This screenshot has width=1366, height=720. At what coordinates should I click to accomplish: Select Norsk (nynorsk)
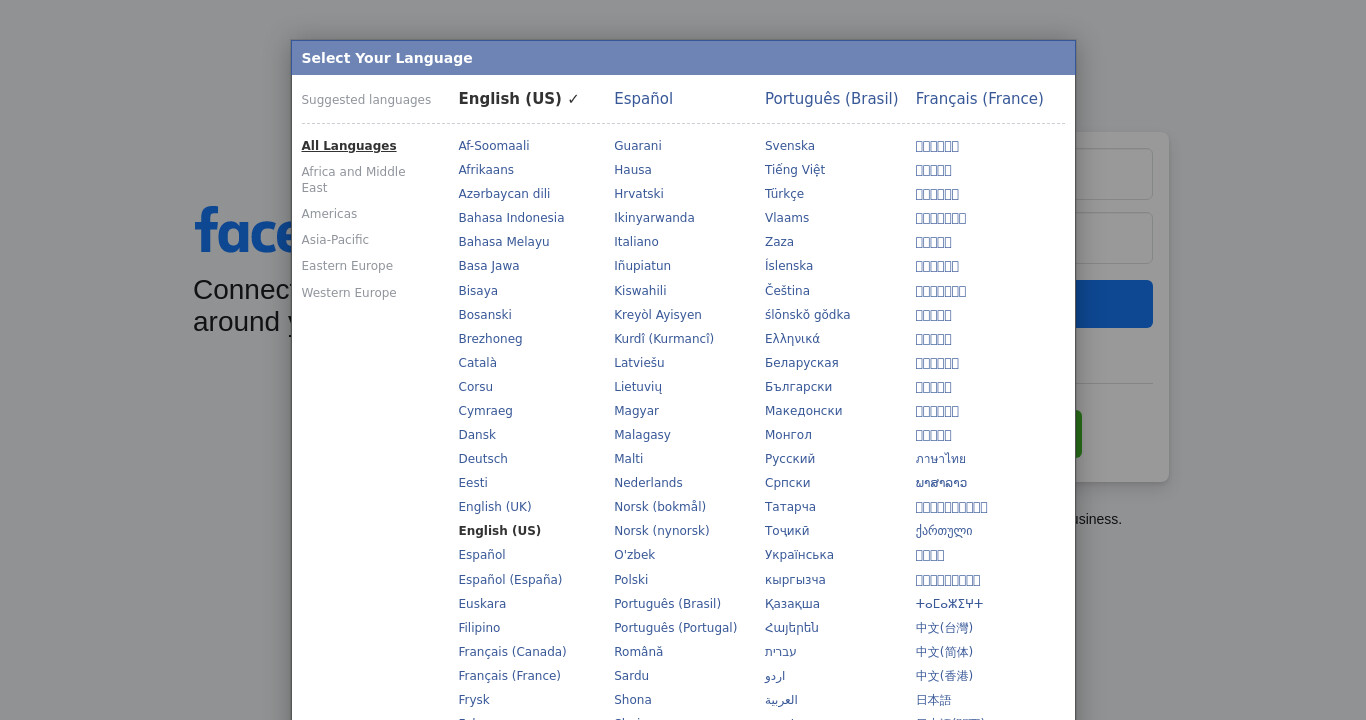click(662, 531)
